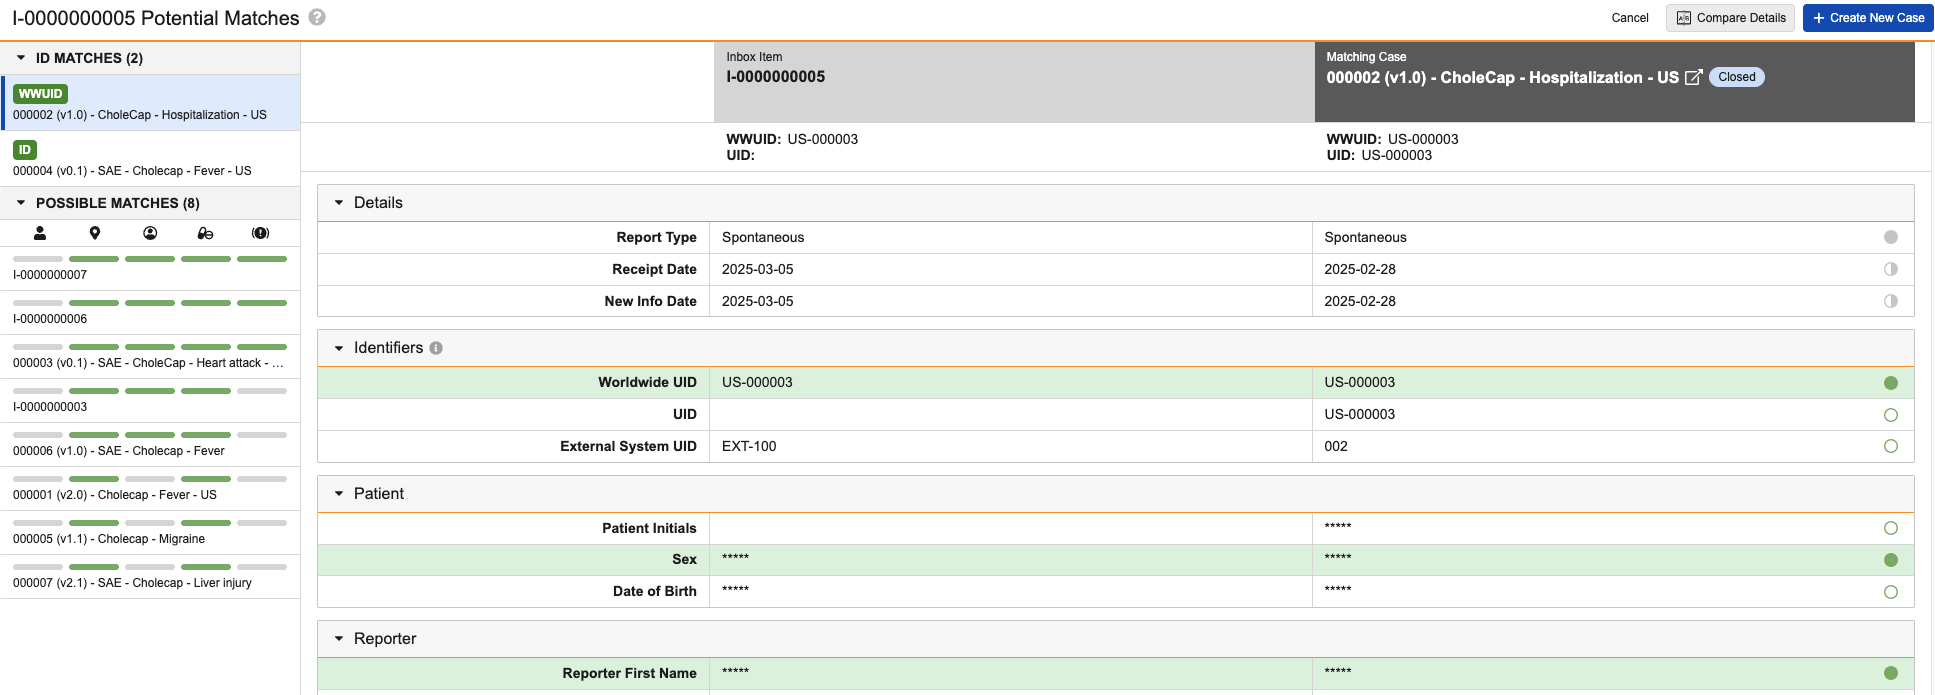Click the match circle for Patient Initials row

[1890, 528]
